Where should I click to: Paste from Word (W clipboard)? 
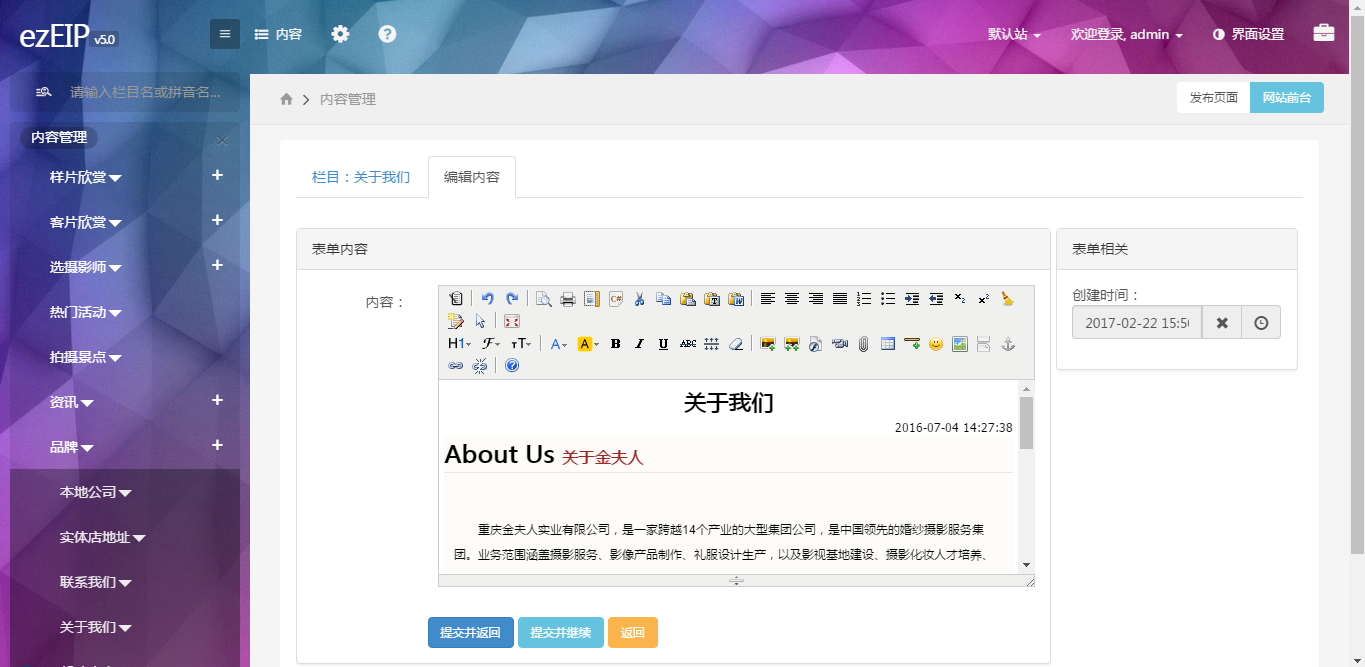tap(736, 298)
